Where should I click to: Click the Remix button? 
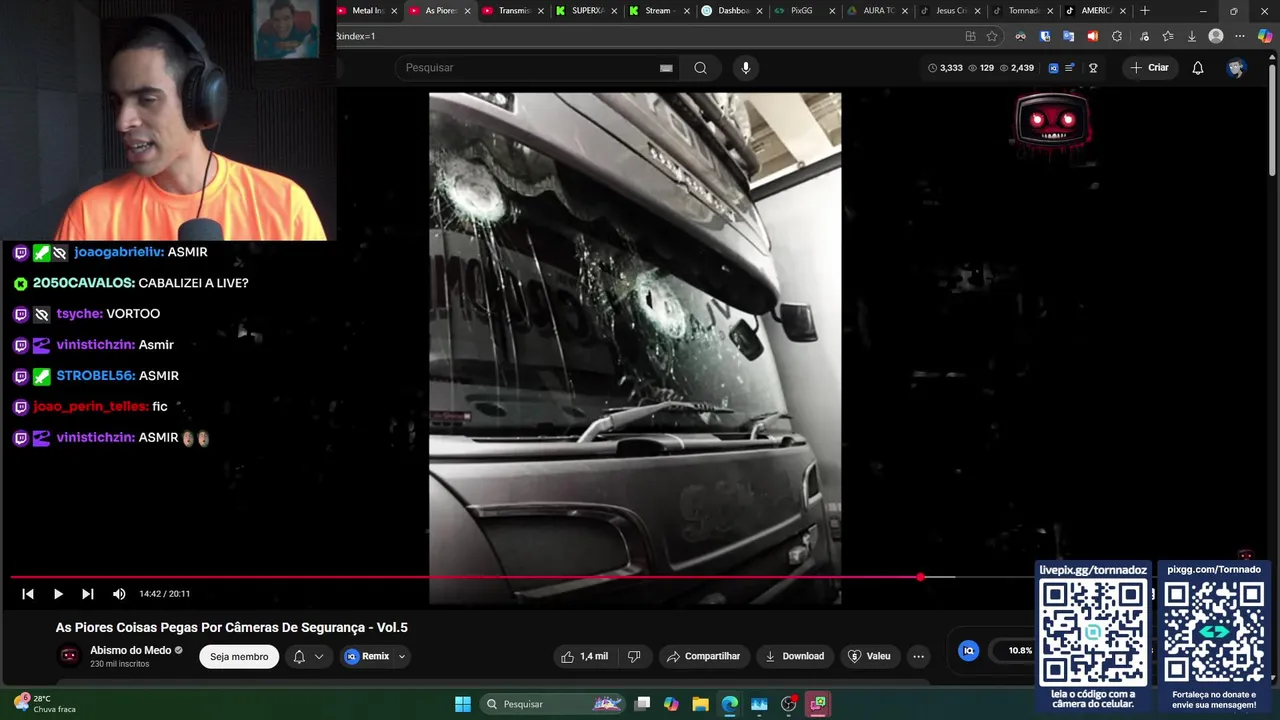pyautogui.click(x=368, y=656)
